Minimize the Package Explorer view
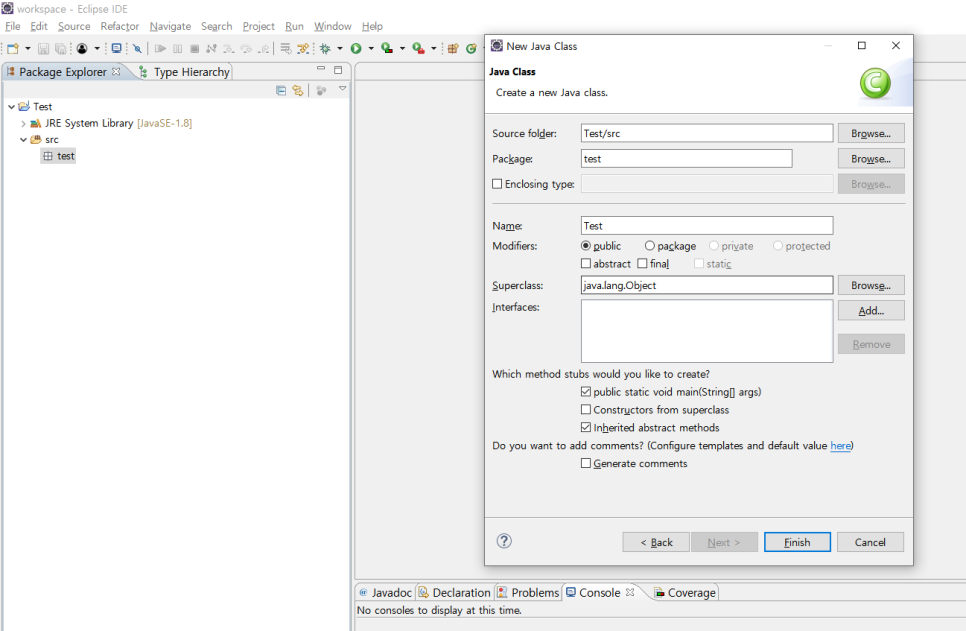Screen dimensions: 966x631 pos(321,68)
